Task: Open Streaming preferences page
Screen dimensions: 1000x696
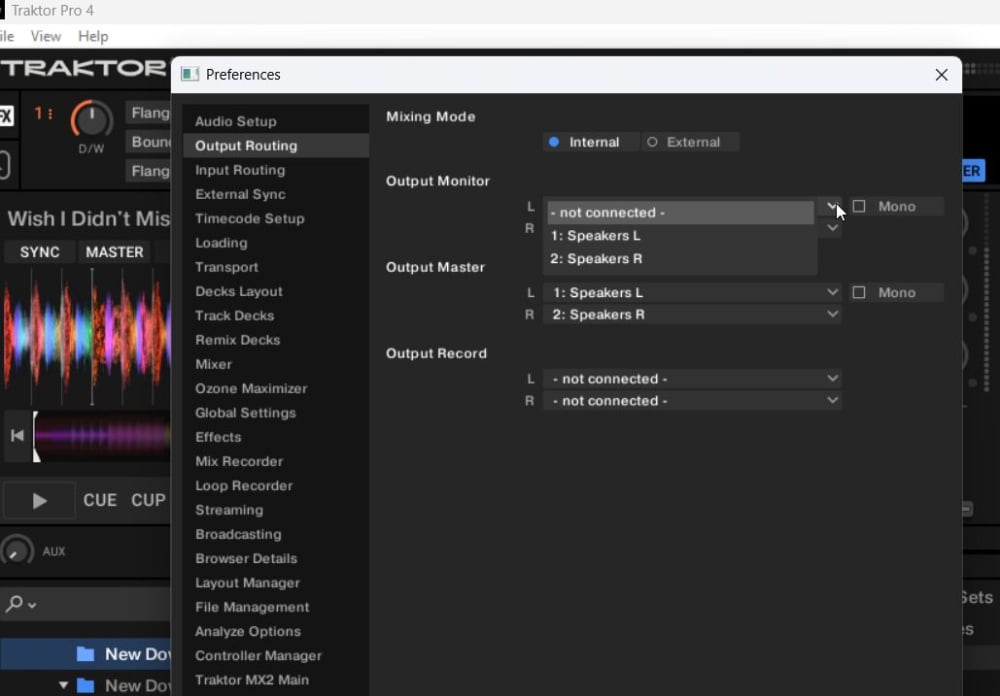Action: click(x=276, y=510)
